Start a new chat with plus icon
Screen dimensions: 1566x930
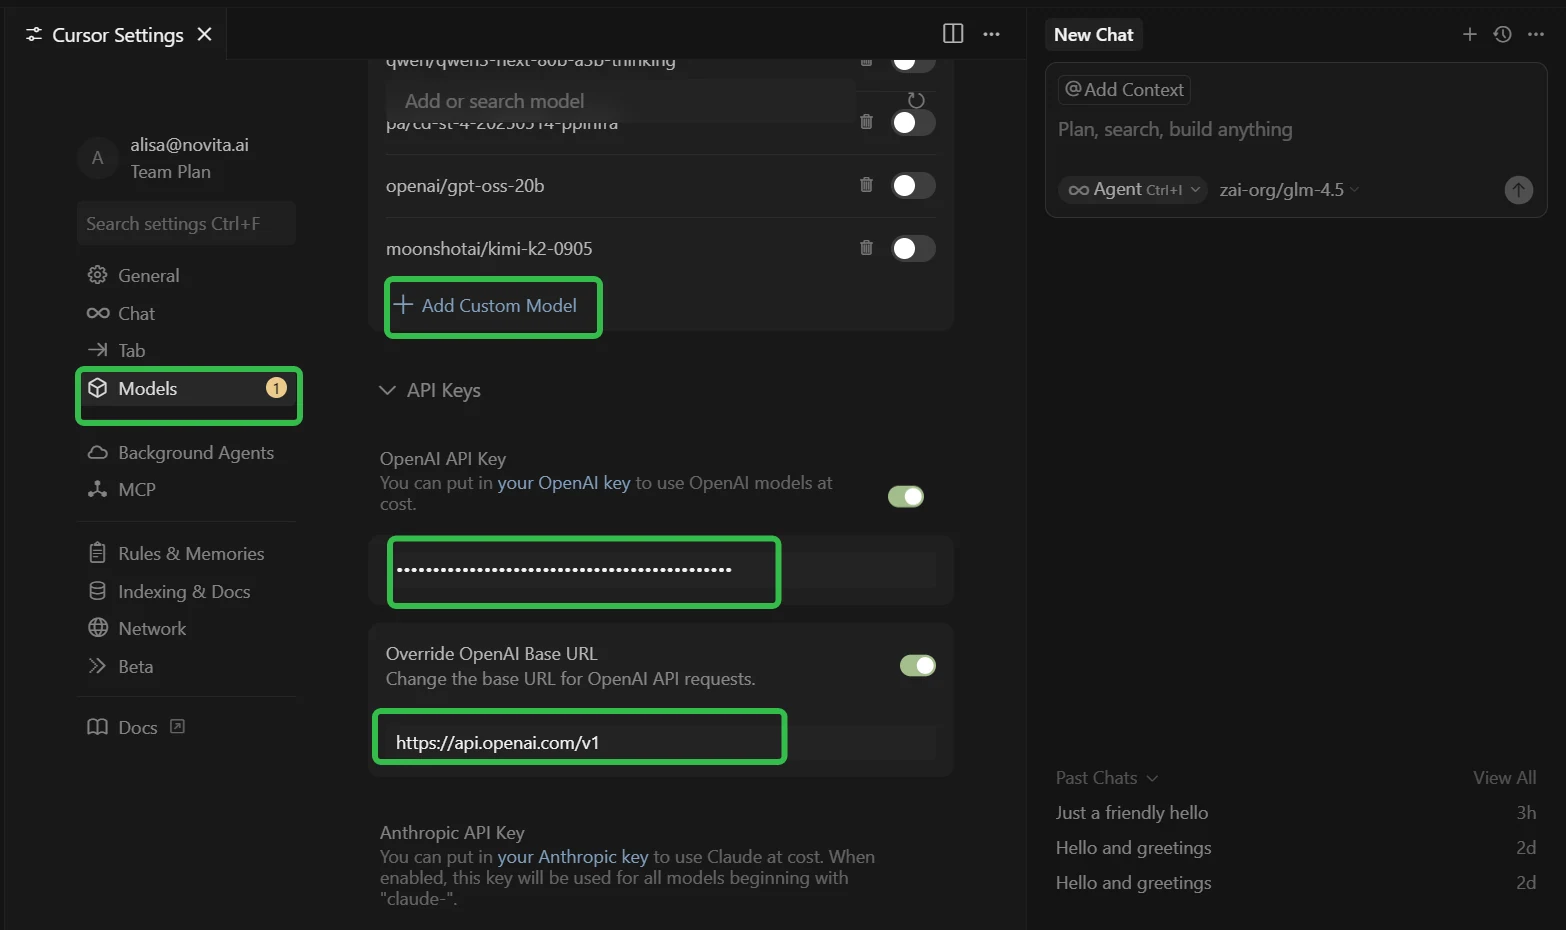(x=1470, y=34)
